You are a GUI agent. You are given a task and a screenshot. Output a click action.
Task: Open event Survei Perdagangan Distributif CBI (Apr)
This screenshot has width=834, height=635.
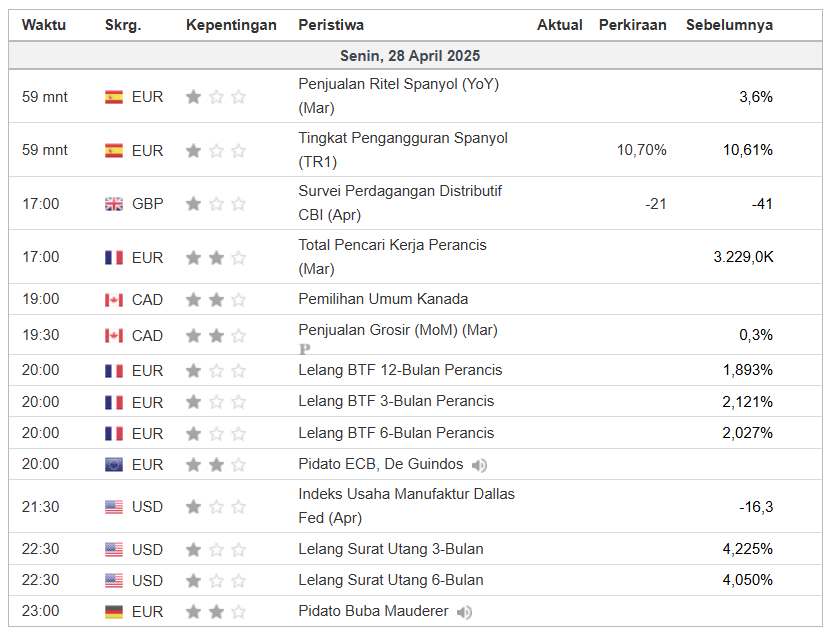coord(400,203)
